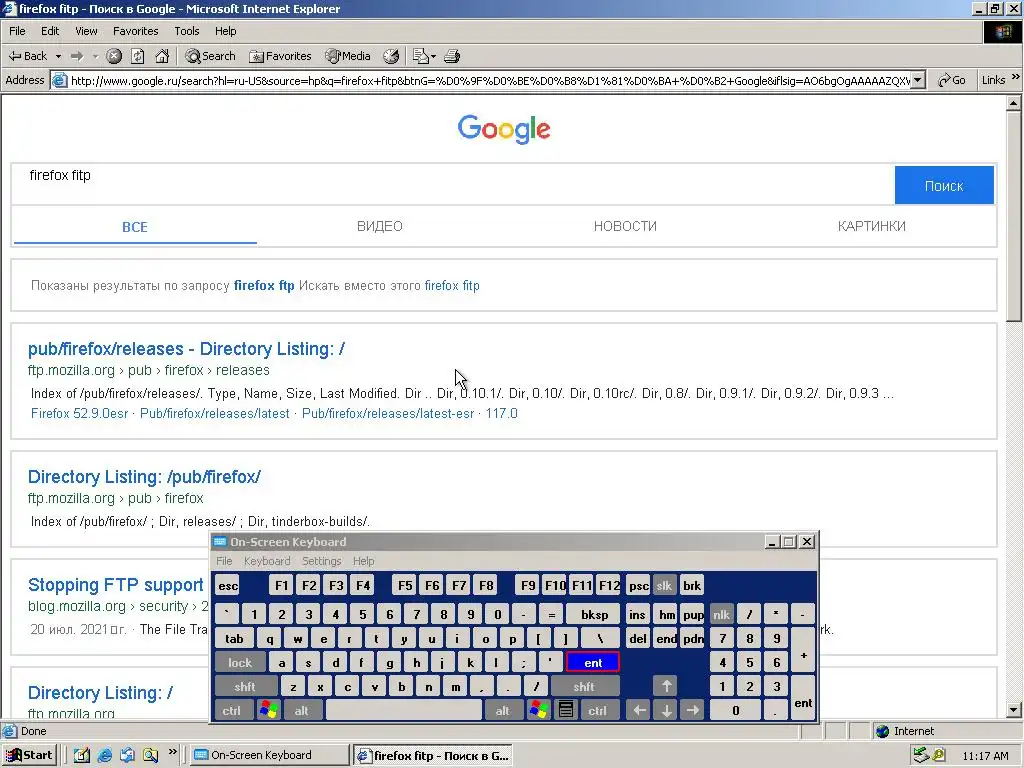
Task: Click the blue Поиск search button
Action: click(944, 185)
